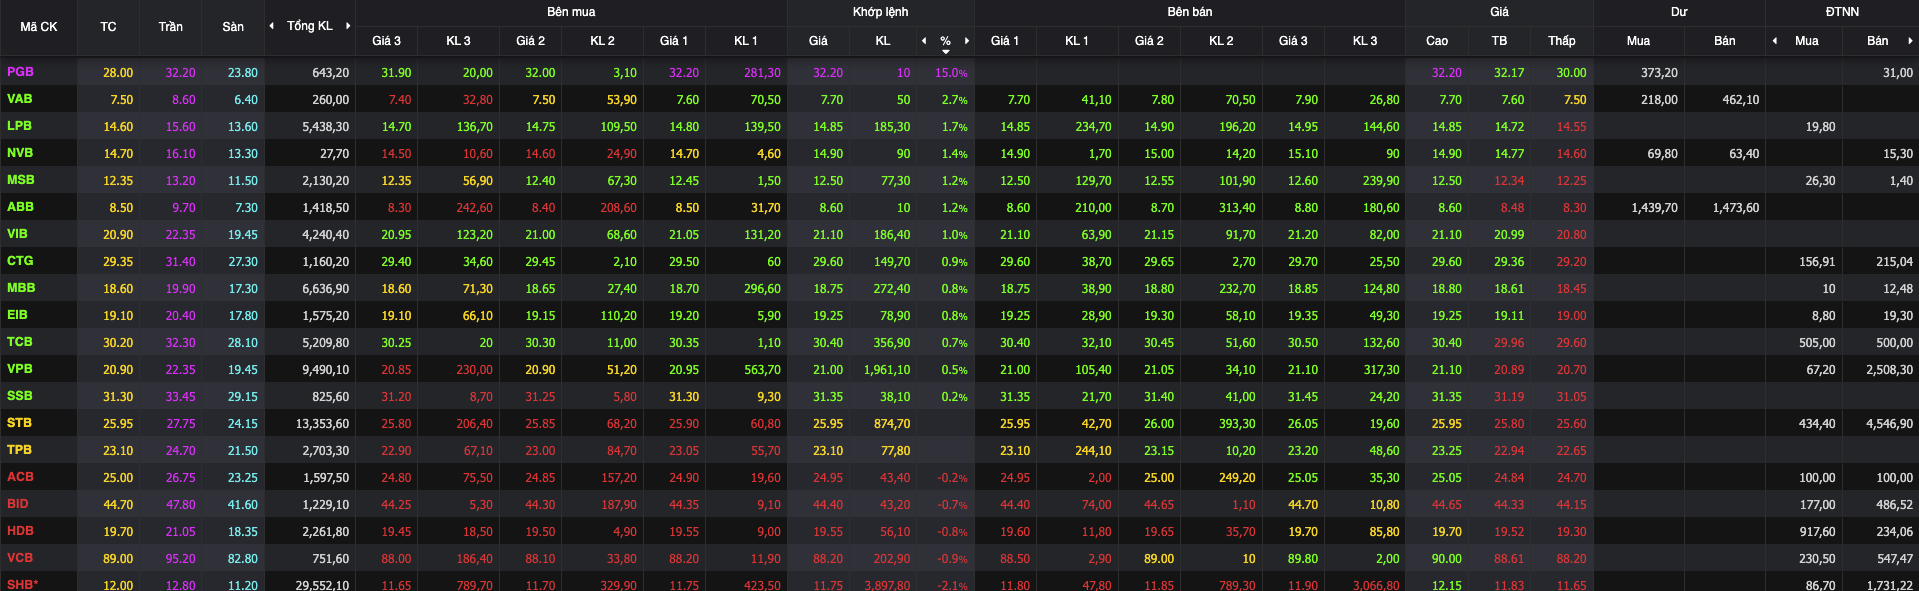The height and width of the screenshot is (591, 1919).
Task: Click BID ceiling price 47.80
Action: point(181,505)
